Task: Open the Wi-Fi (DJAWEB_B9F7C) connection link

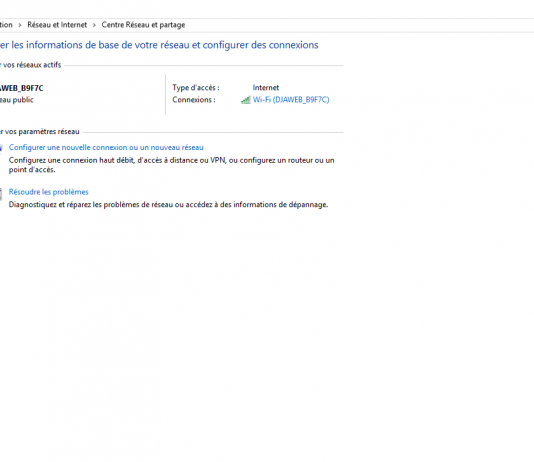Action: 291,100
